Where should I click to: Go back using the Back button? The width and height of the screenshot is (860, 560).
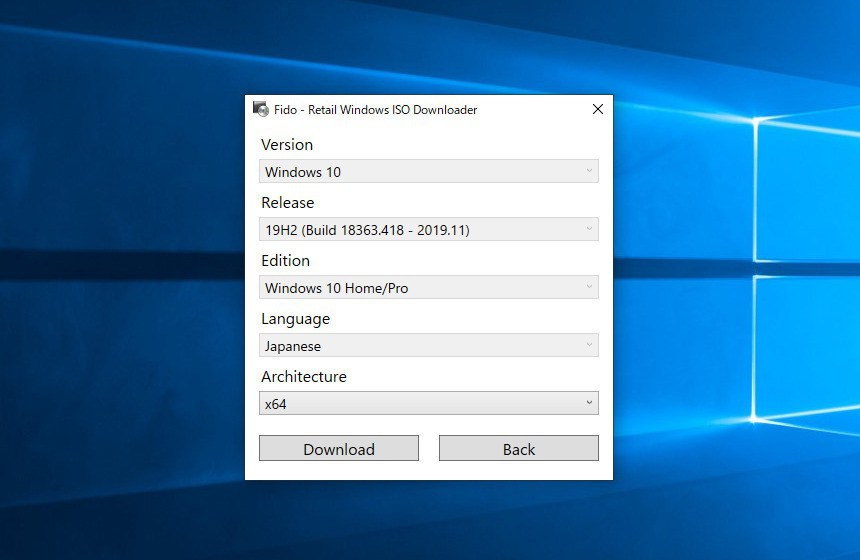pos(518,449)
